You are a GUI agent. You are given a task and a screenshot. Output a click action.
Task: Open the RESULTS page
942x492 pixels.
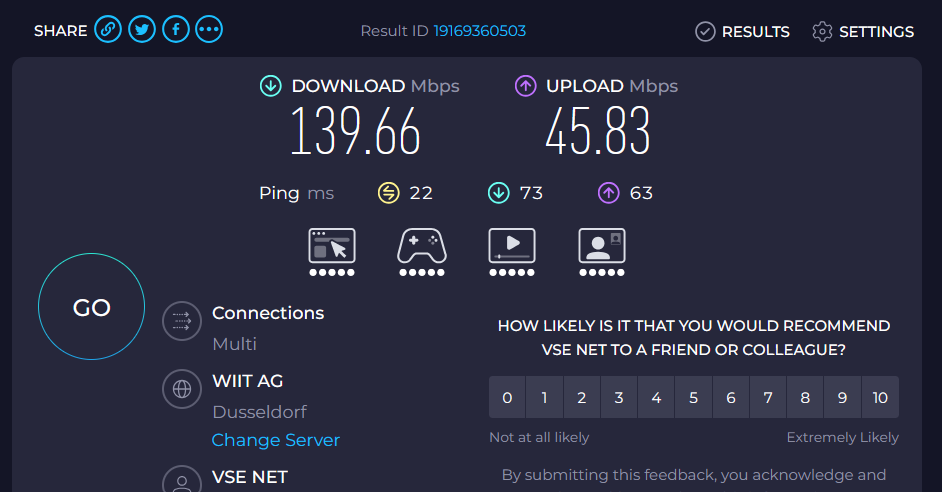(743, 31)
